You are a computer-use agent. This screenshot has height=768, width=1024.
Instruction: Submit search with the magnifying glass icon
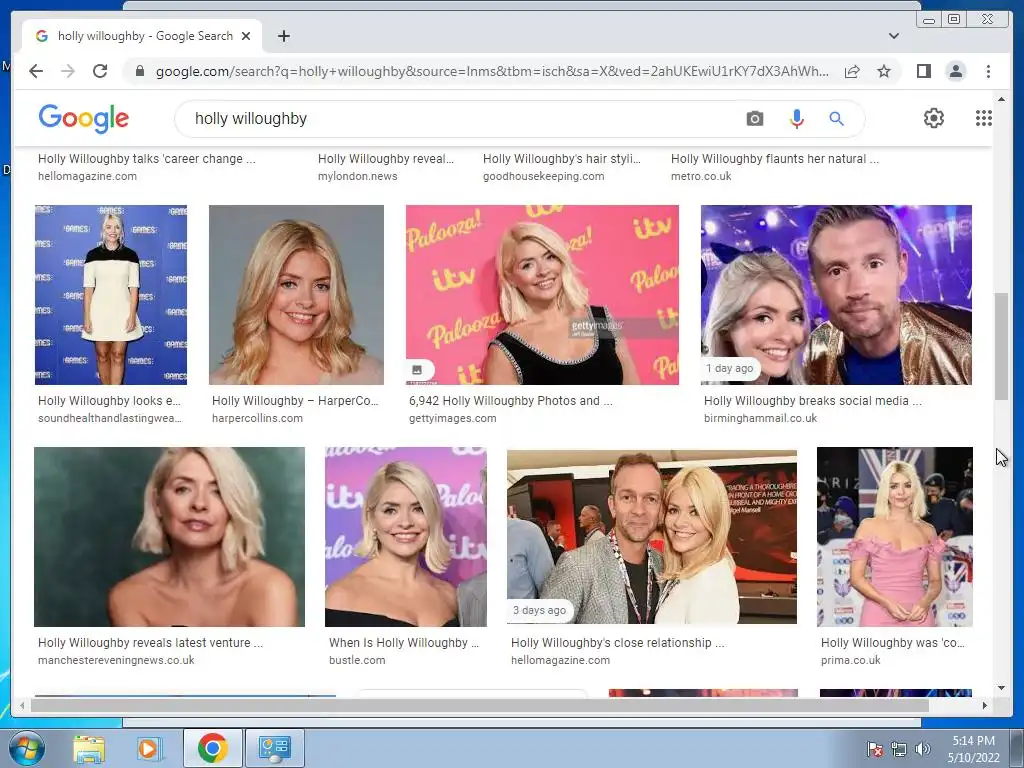(x=837, y=119)
